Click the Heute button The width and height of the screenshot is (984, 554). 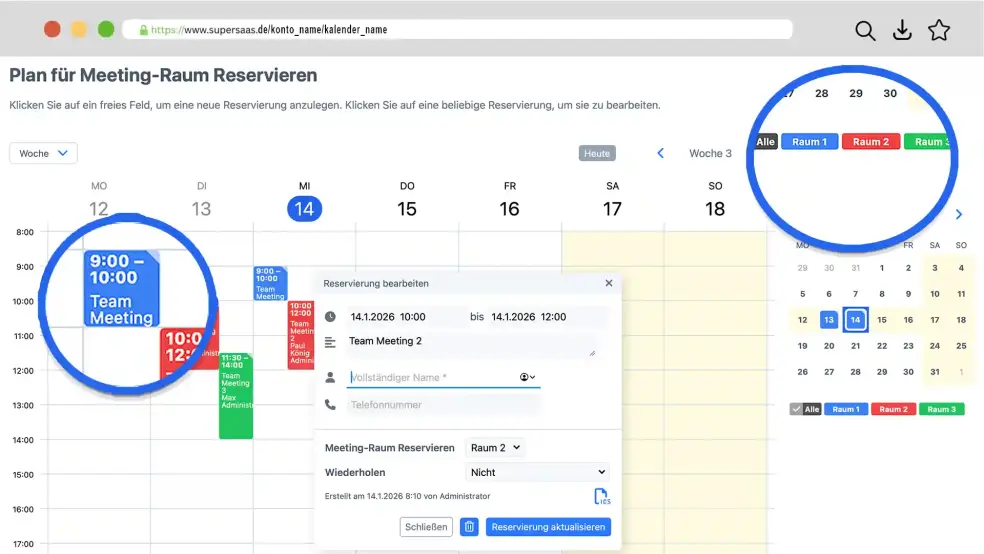(597, 153)
